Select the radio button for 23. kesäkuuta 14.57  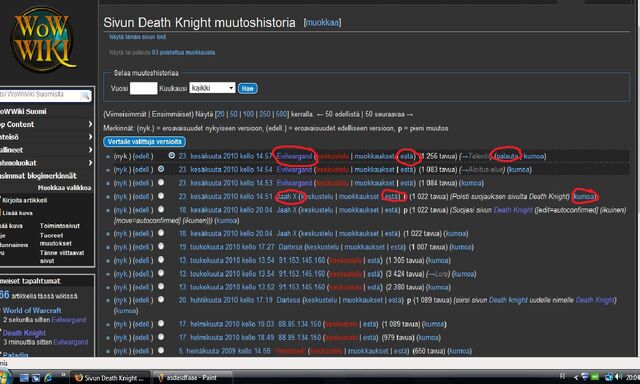pos(171,155)
